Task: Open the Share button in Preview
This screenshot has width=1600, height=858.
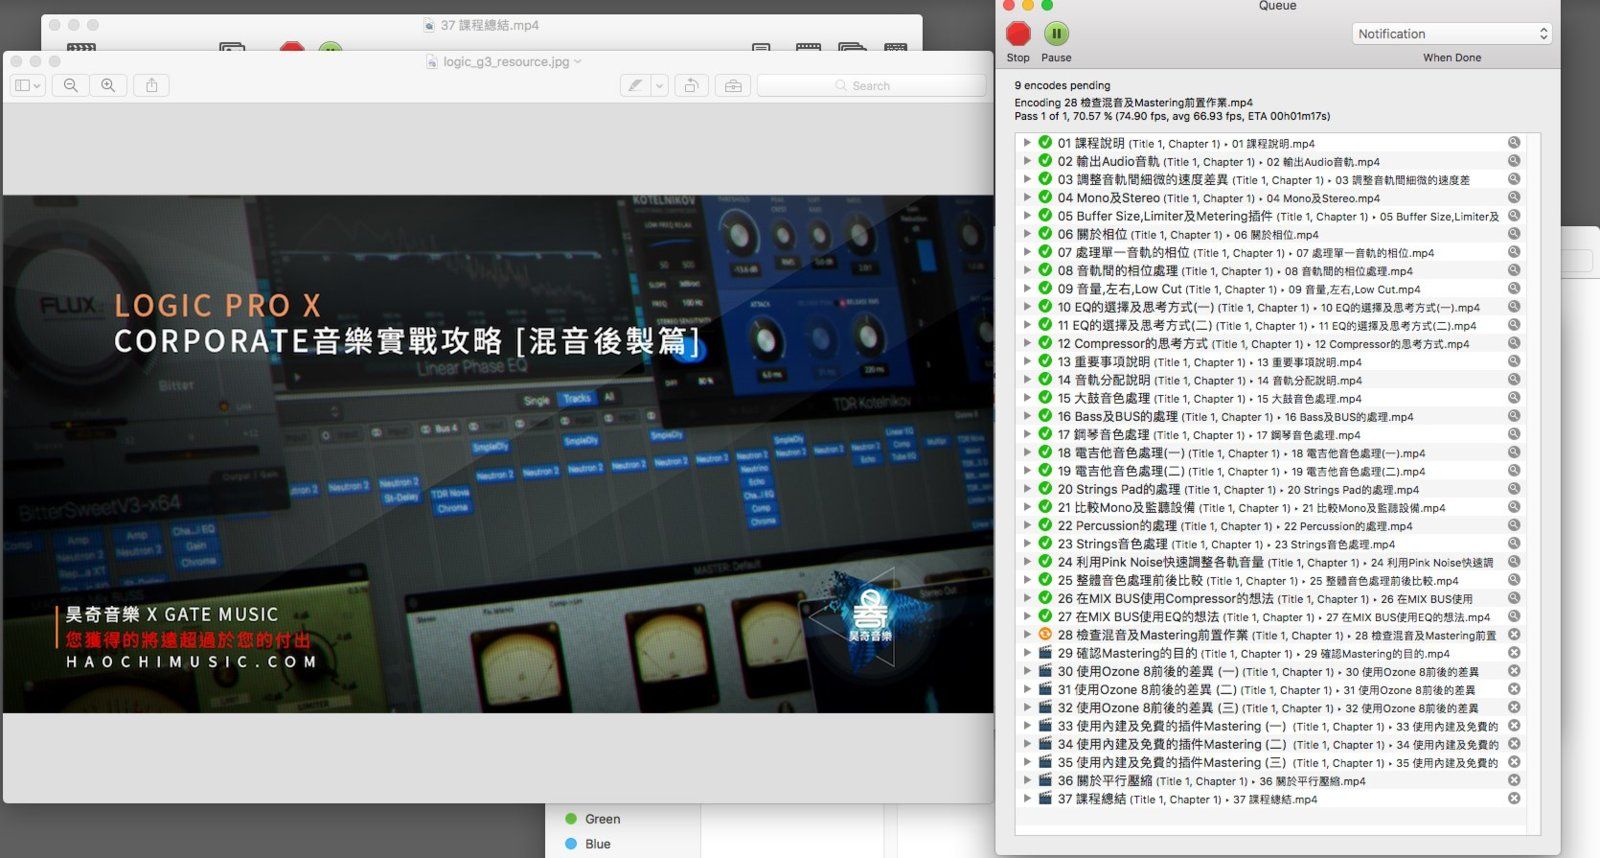Action: (152, 86)
